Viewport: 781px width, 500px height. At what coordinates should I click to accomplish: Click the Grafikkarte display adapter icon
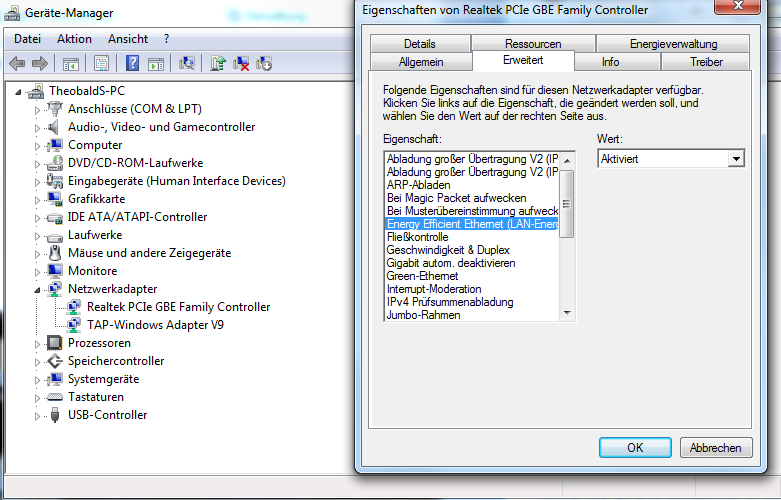pyautogui.click(x=54, y=199)
